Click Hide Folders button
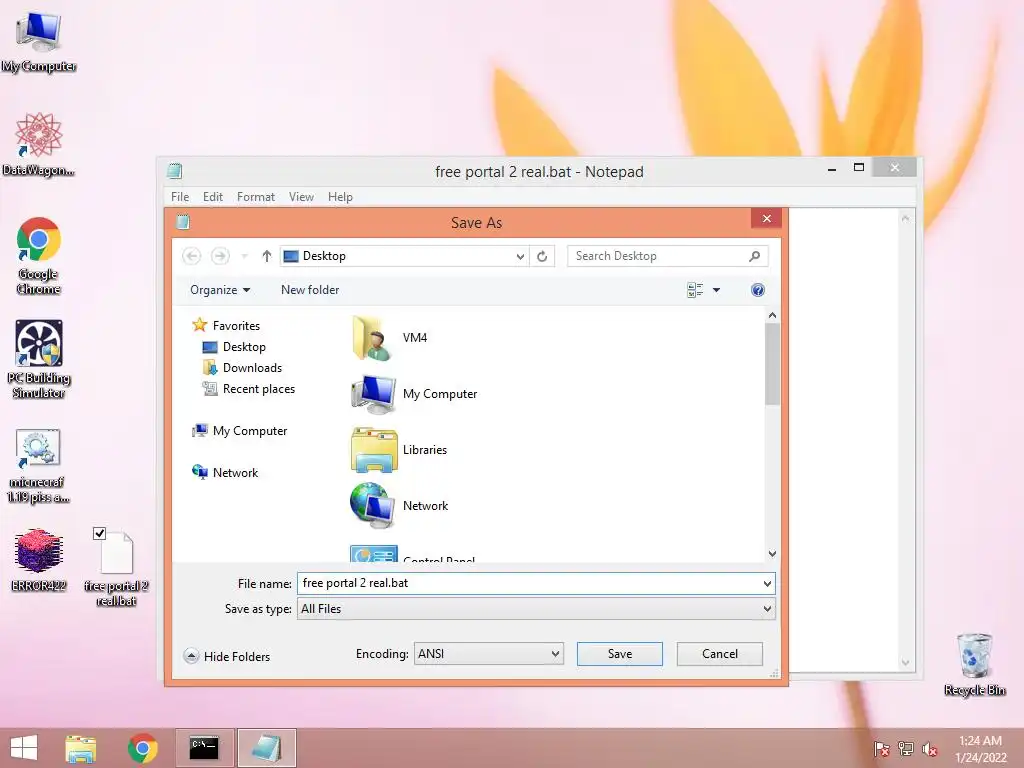This screenshot has height=768, width=1024. coord(227,656)
